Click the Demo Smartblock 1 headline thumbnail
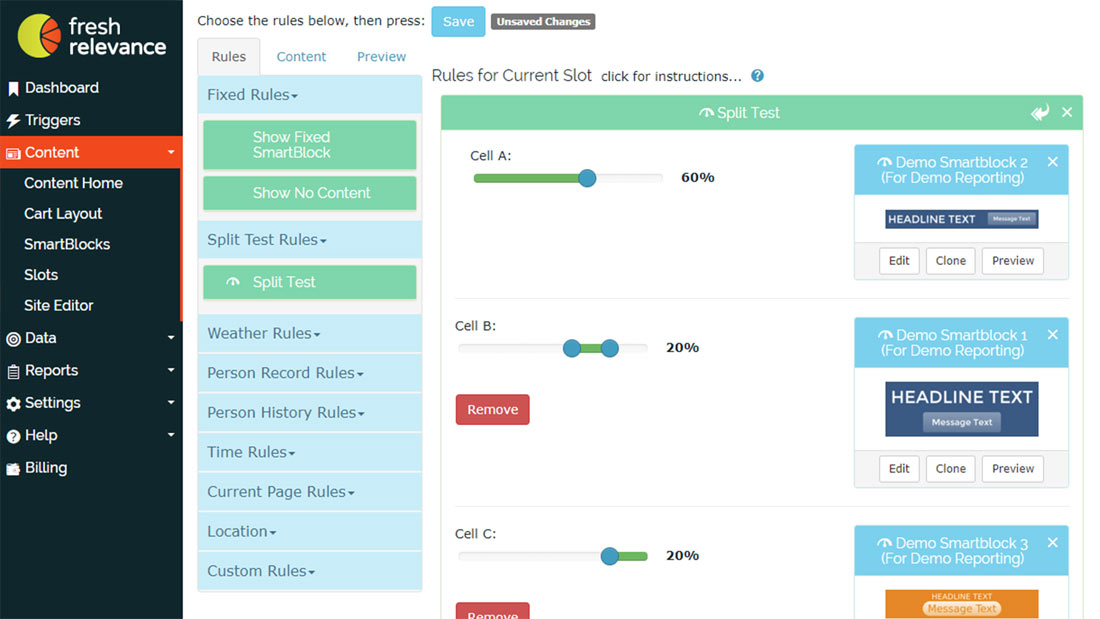This screenshot has width=1100, height=619. [x=961, y=408]
